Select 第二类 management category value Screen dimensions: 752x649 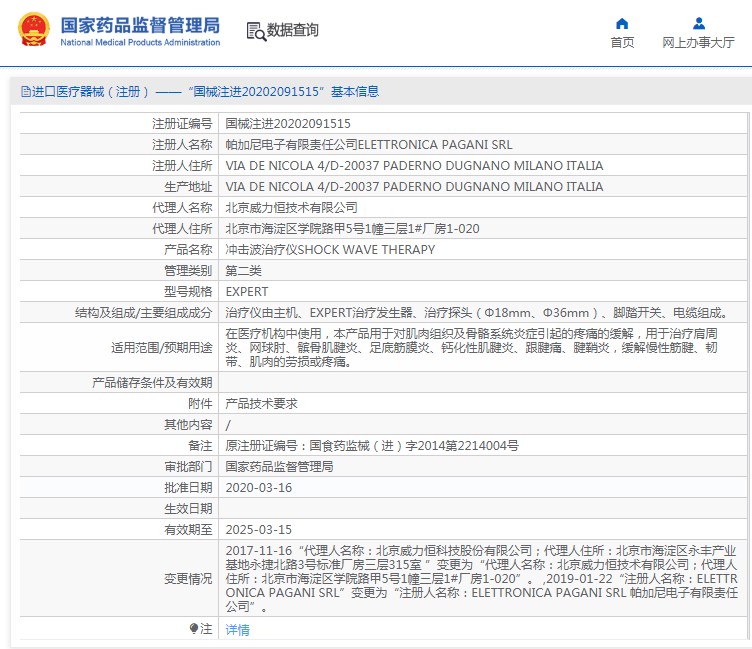click(244, 271)
